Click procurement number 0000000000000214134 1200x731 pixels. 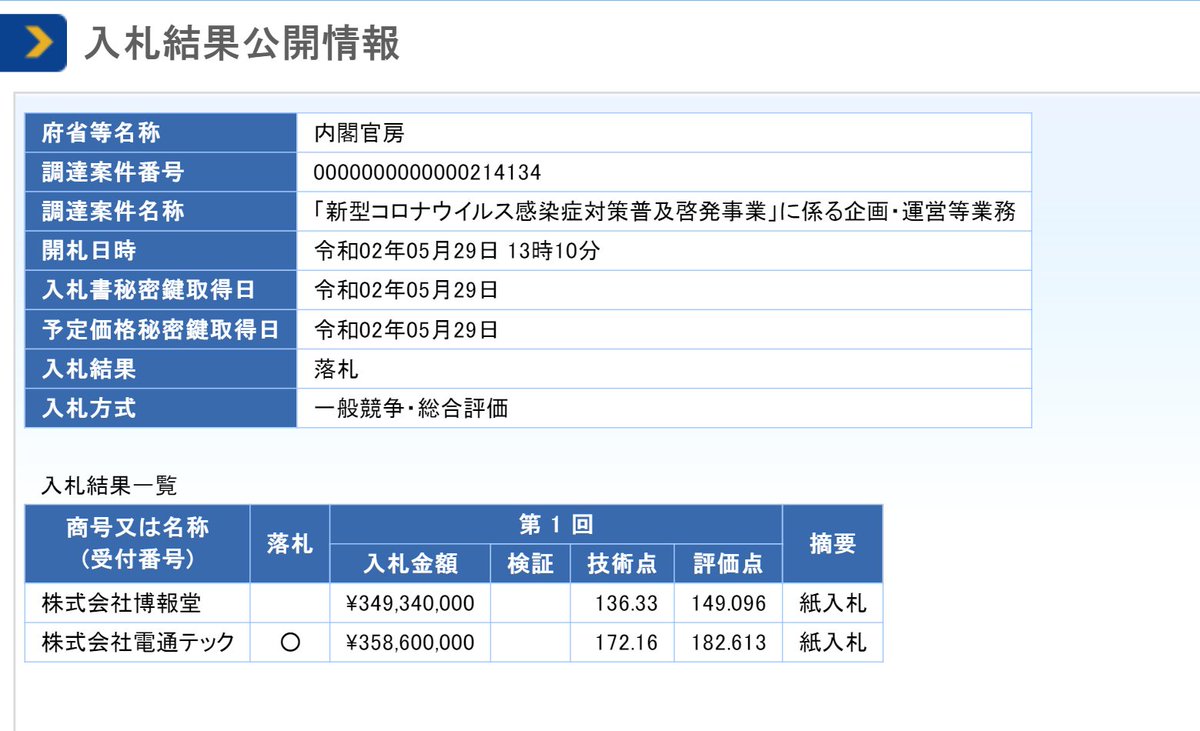427,172
